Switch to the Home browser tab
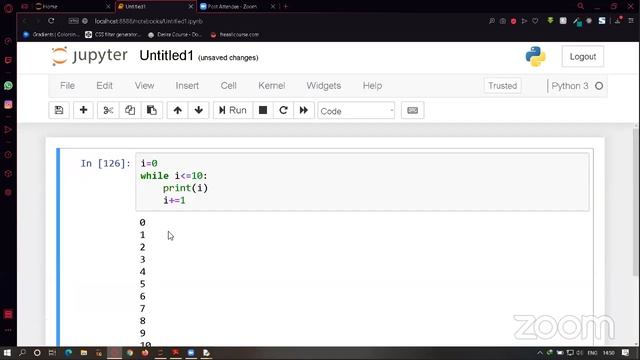 (73, 7)
